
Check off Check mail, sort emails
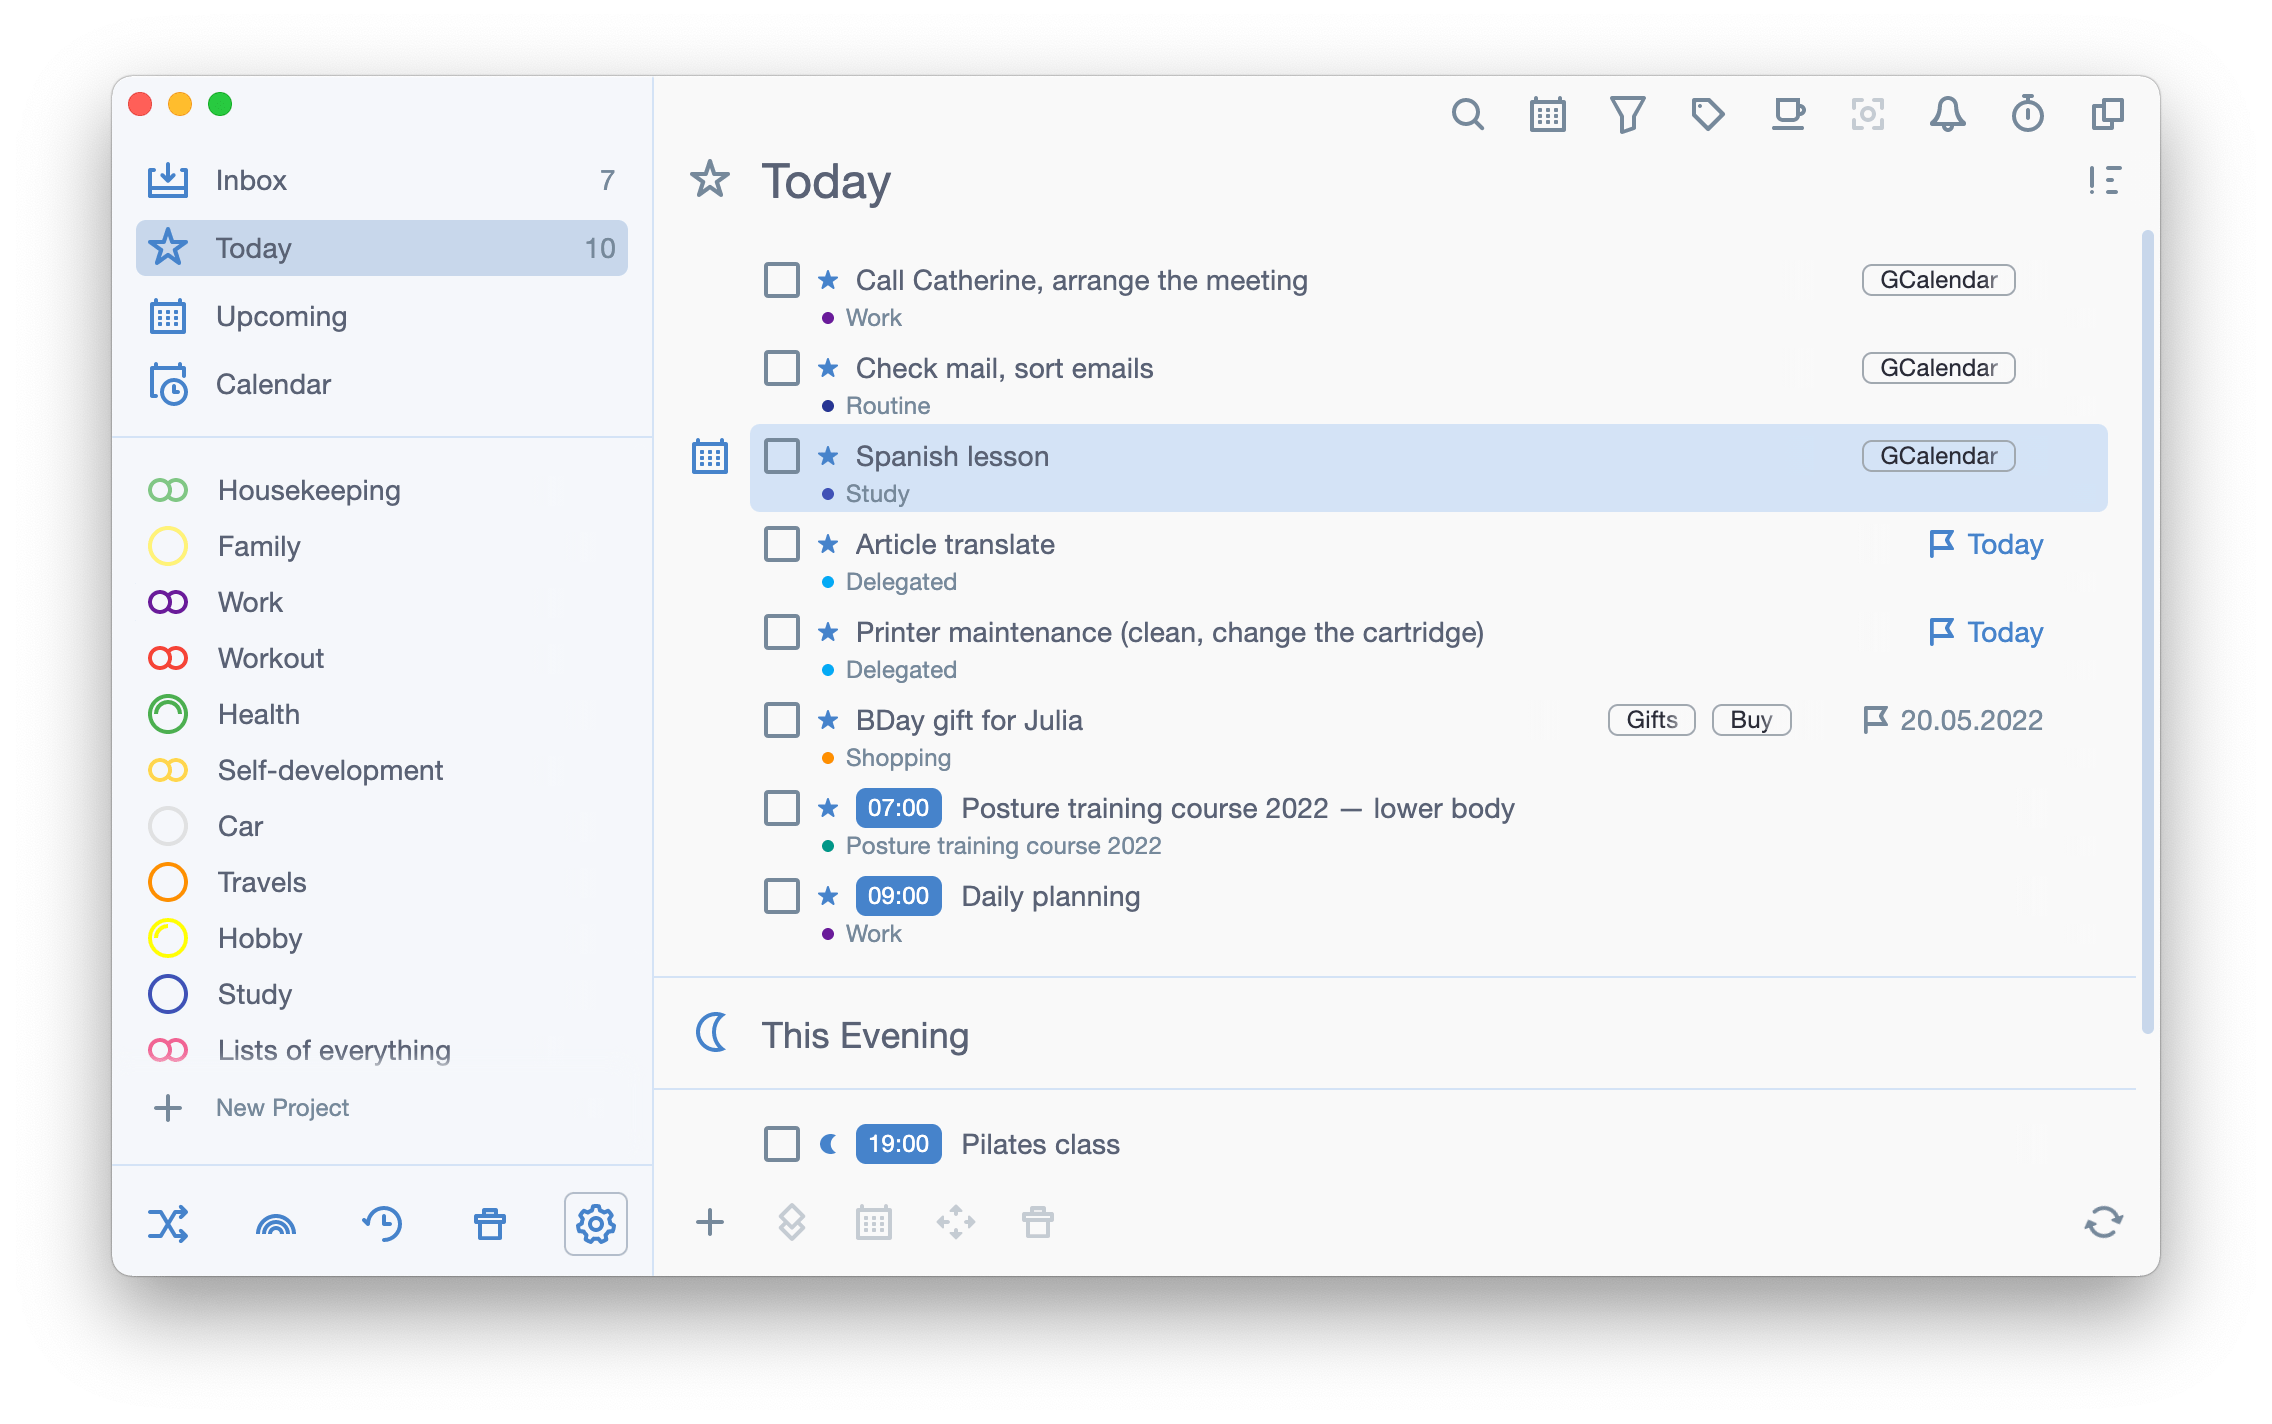pyautogui.click(x=782, y=369)
